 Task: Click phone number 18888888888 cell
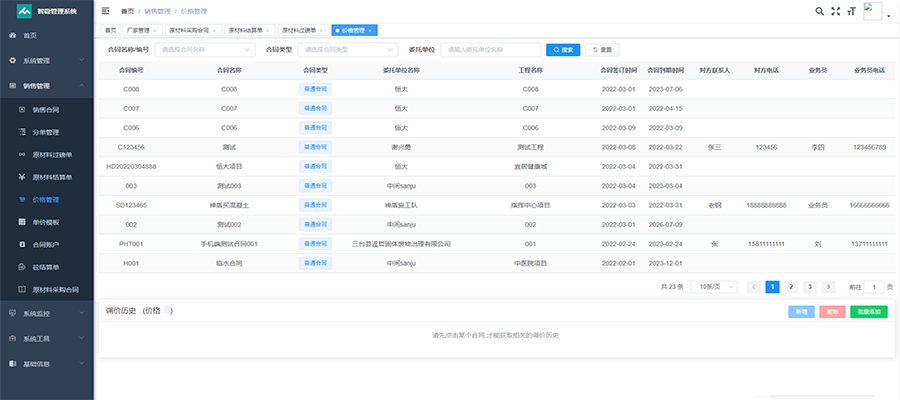[x=766, y=205]
